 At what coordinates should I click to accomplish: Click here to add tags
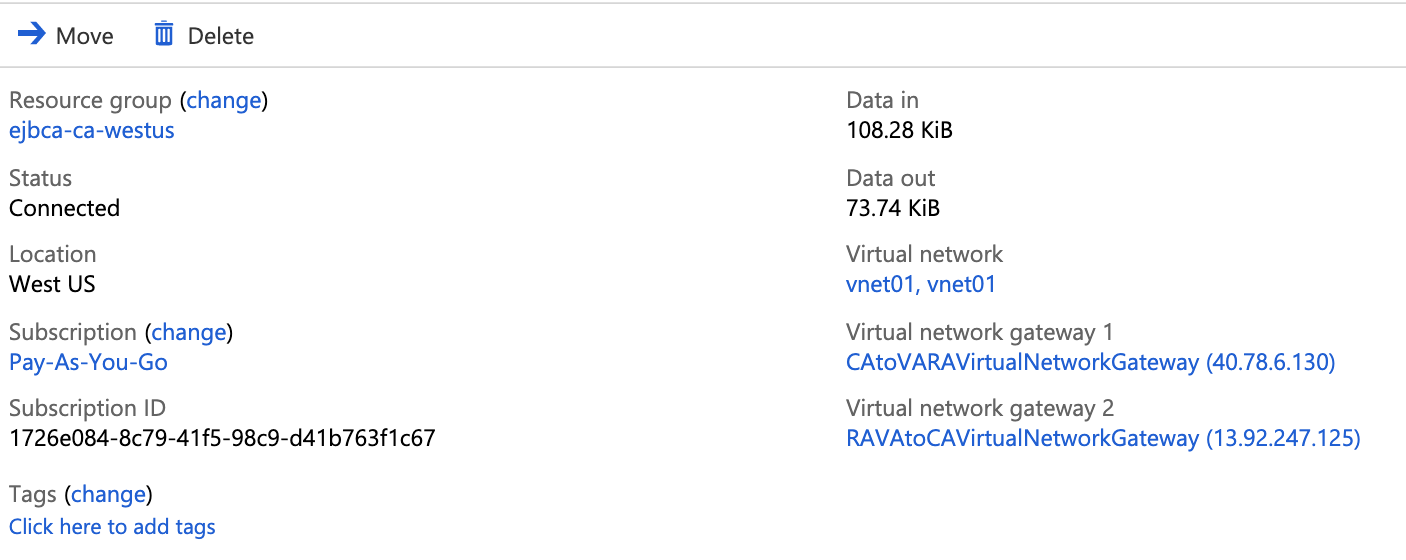click(112, 526)
